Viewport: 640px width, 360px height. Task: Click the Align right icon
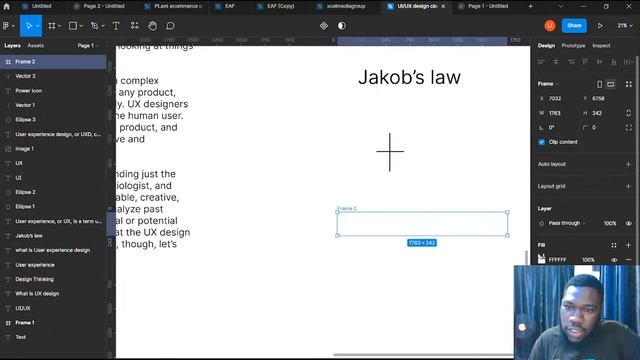(571, 62)
